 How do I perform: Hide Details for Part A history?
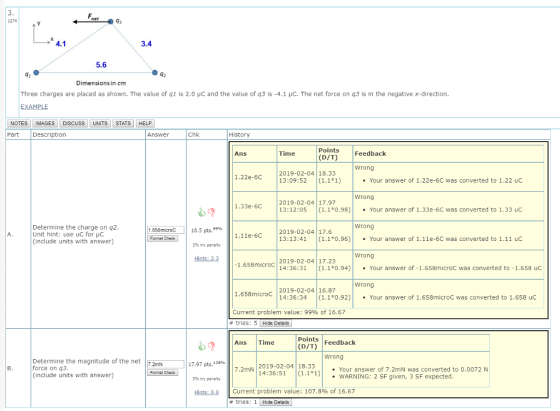275,323
